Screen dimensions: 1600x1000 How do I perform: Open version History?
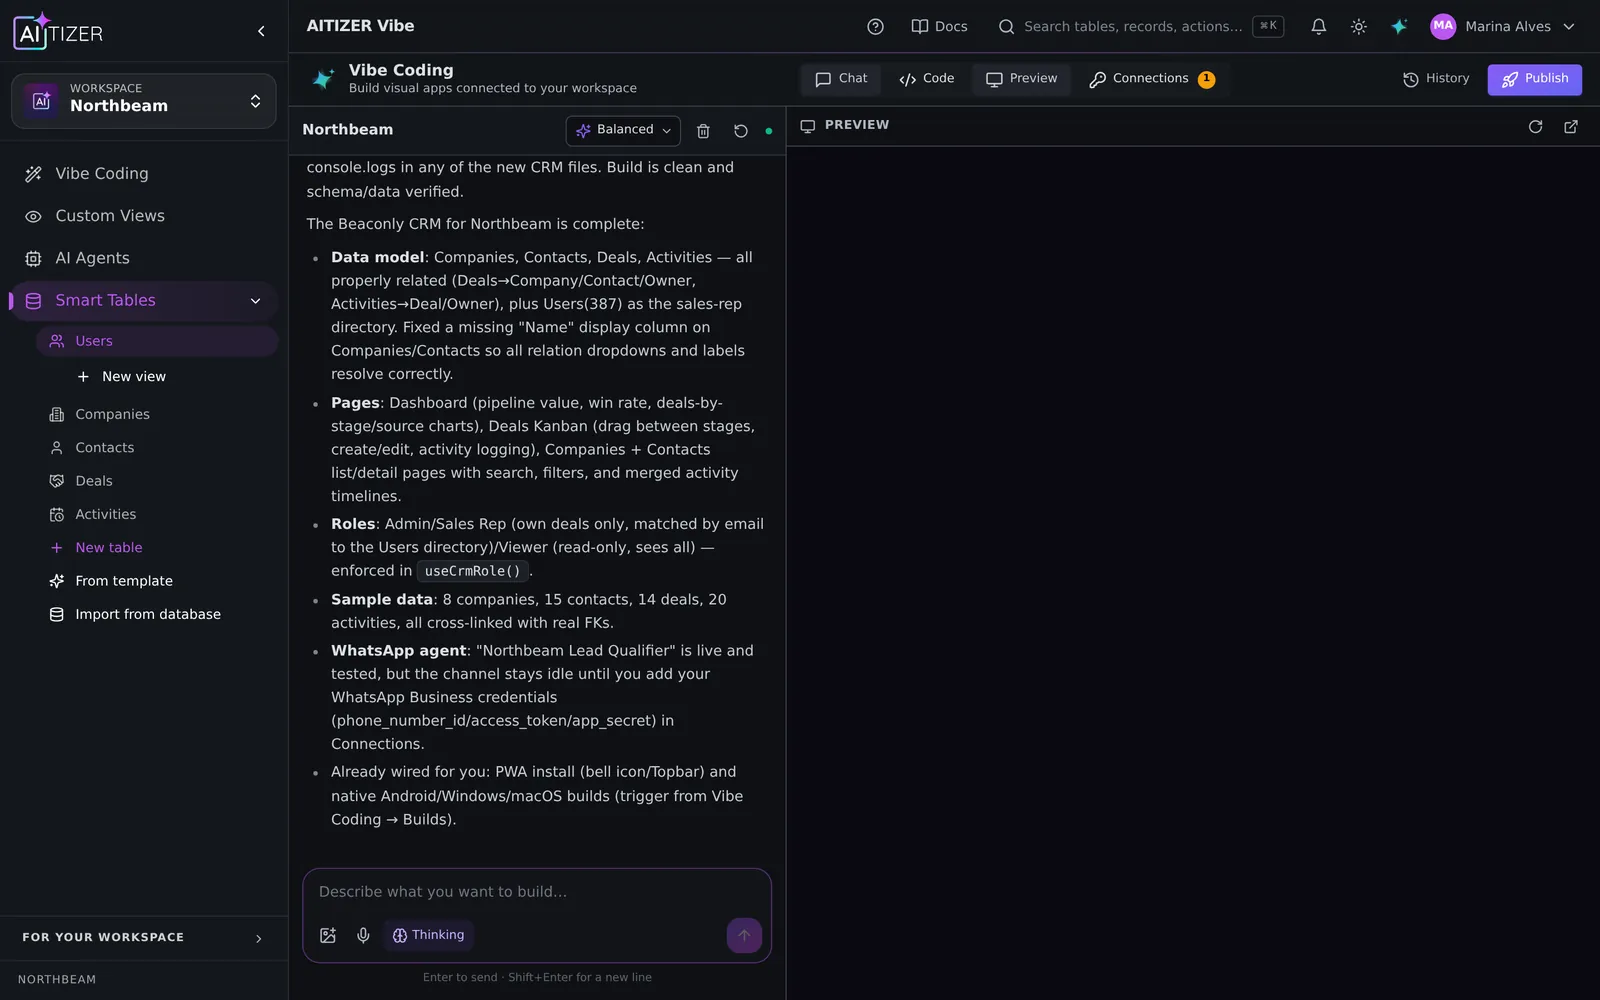[x=1436, y=79]
